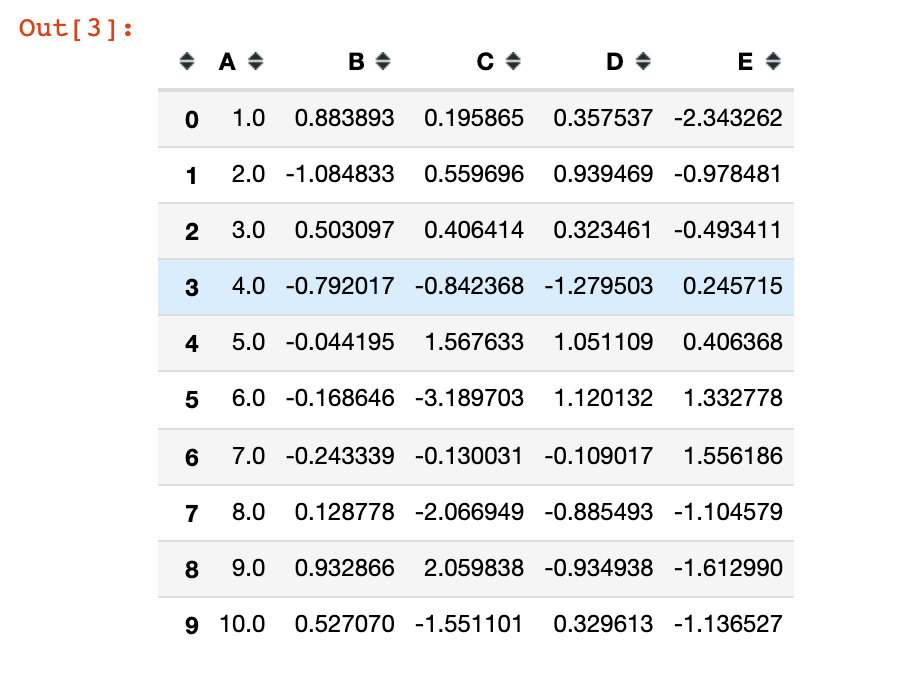904x674 pixels.
Task: Sort by the index column arrows
Action: pyautogui.click(x=187, y=61)
